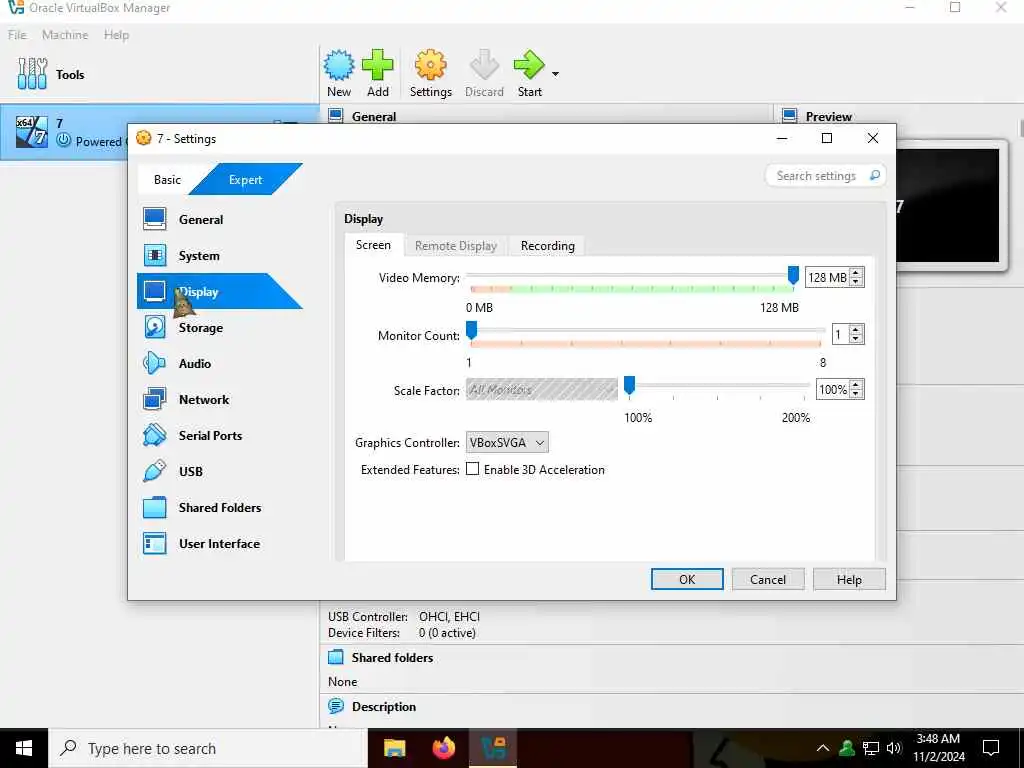Click the General section icon in Manager details
Screen dimensions: 1024x768
336,116
